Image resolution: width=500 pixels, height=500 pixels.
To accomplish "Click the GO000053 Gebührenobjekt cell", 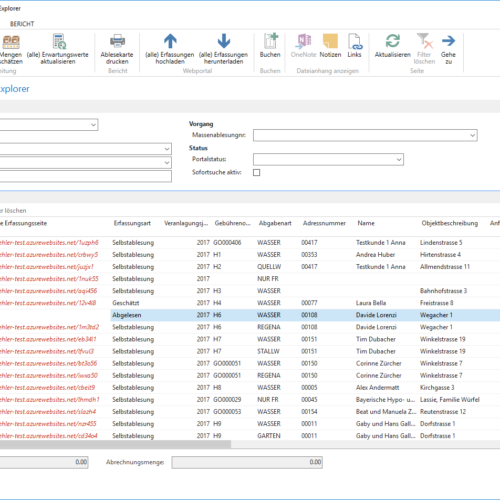I will point(227,412).
